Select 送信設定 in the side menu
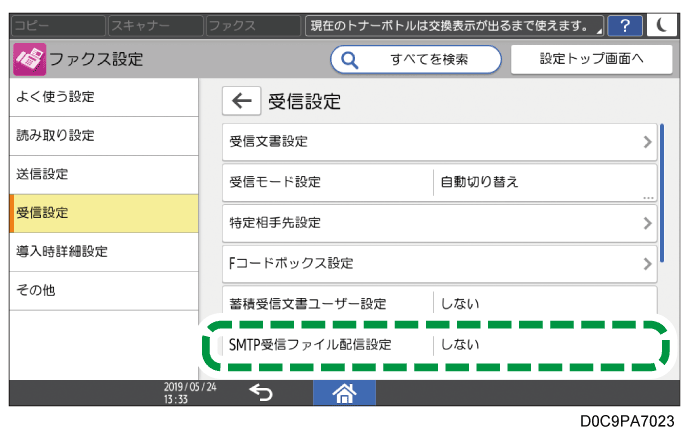 pos(104,174)
